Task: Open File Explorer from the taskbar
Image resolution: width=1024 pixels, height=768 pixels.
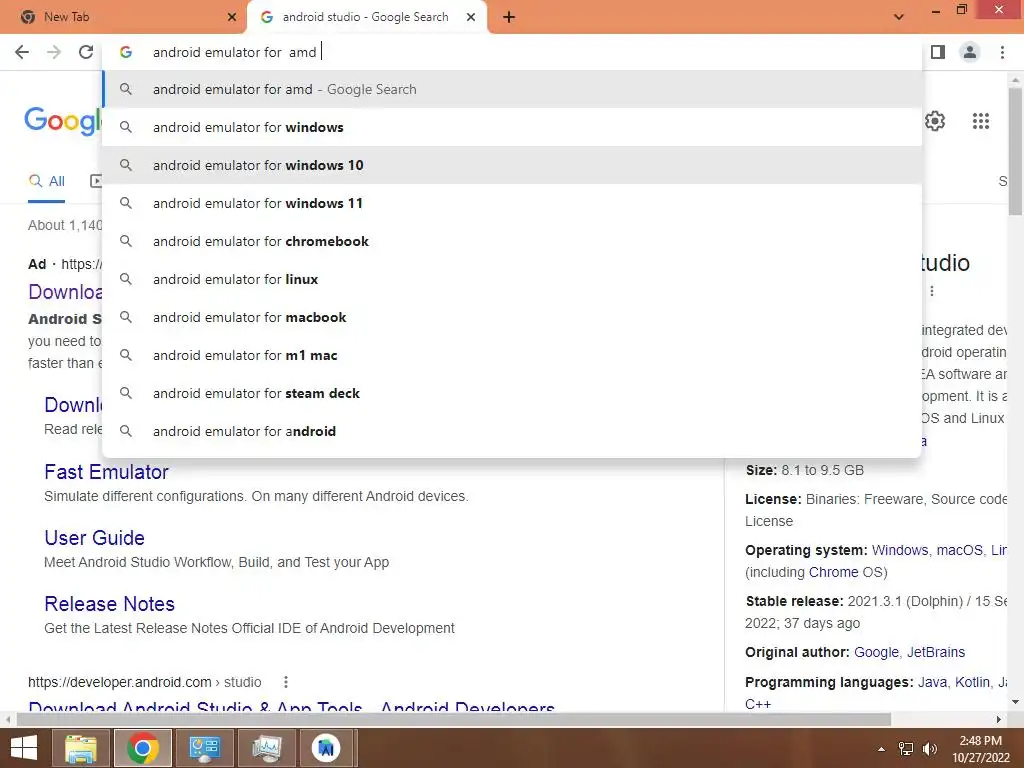Action: click(x=80, y=748)
